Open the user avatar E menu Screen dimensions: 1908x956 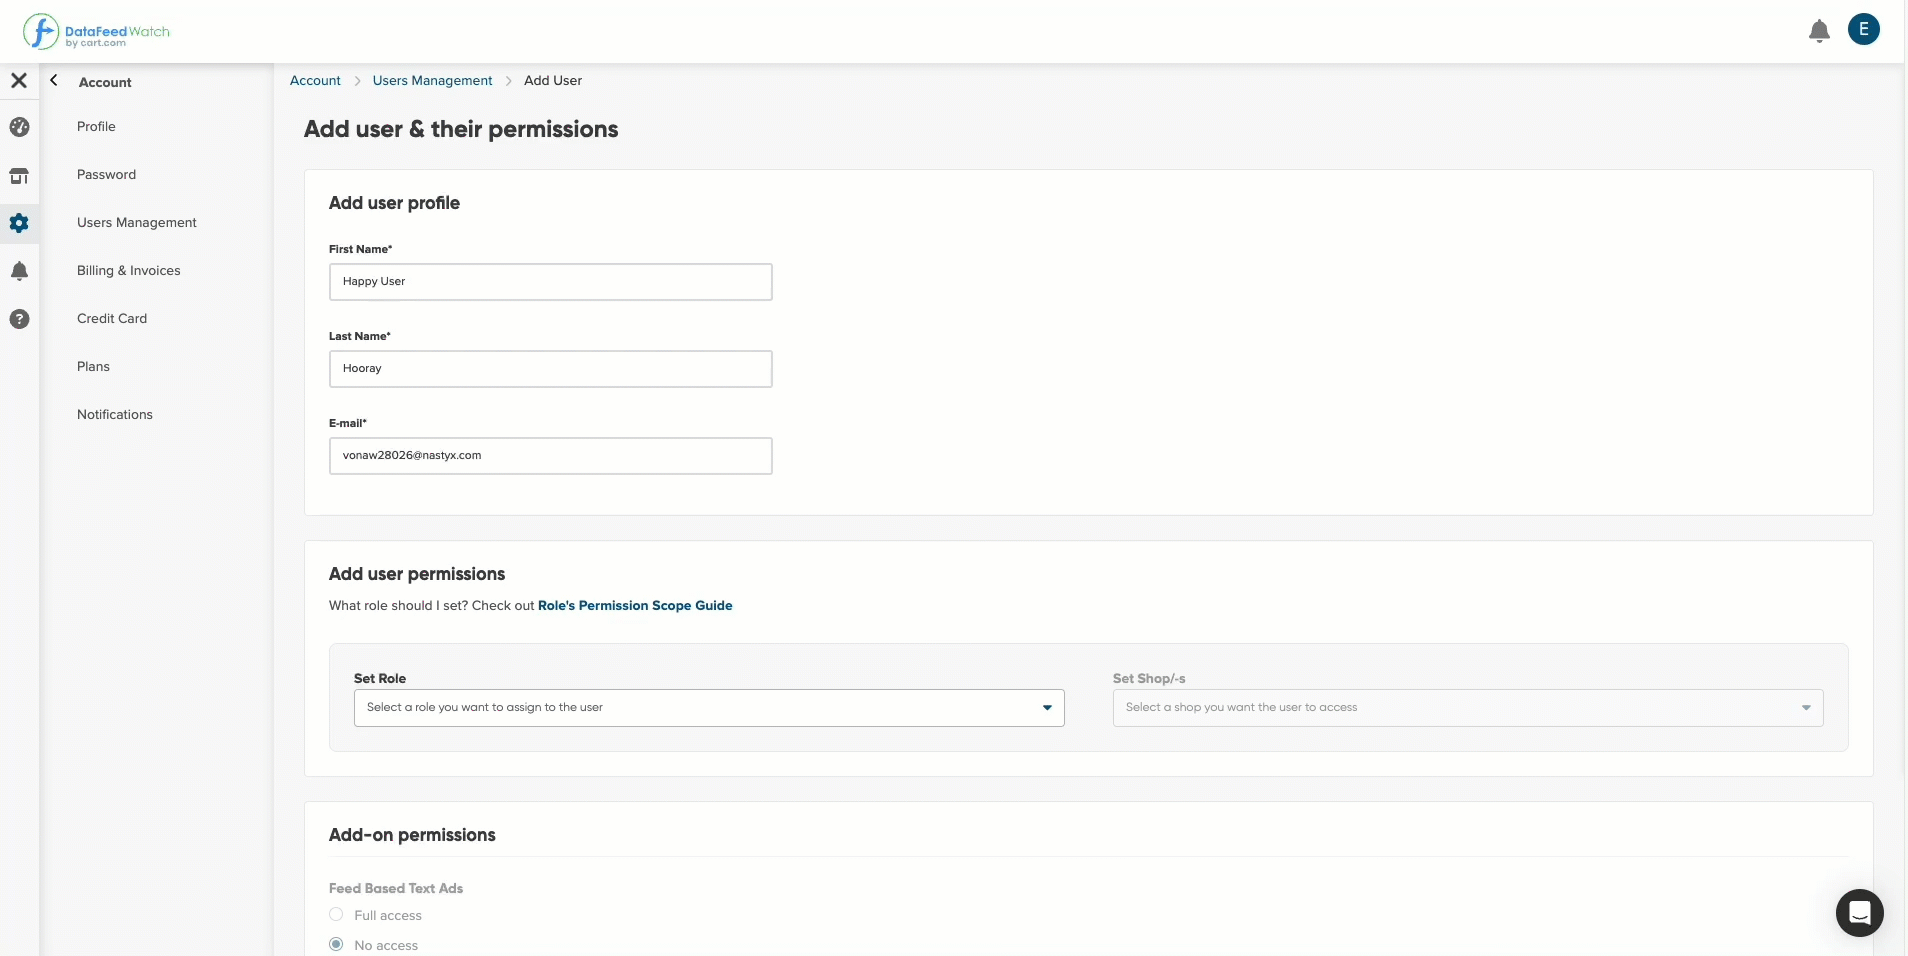[x=1863, y=29]
